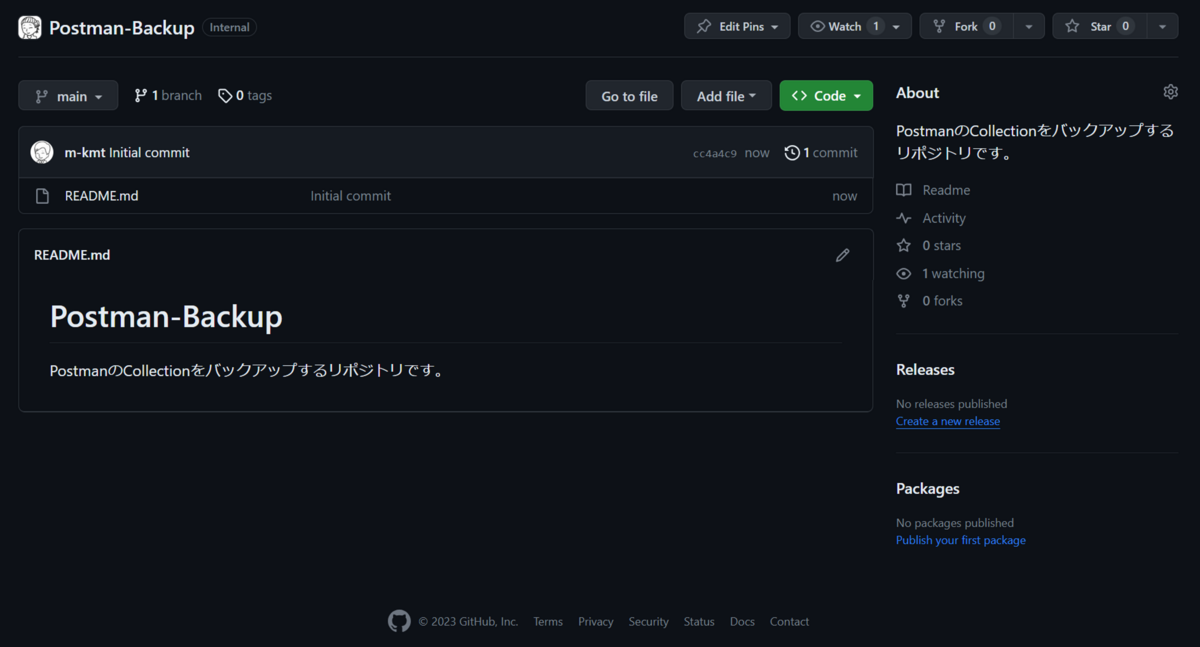
Task: Edit README with the pencil icon
Action: (x=843, y=255)
